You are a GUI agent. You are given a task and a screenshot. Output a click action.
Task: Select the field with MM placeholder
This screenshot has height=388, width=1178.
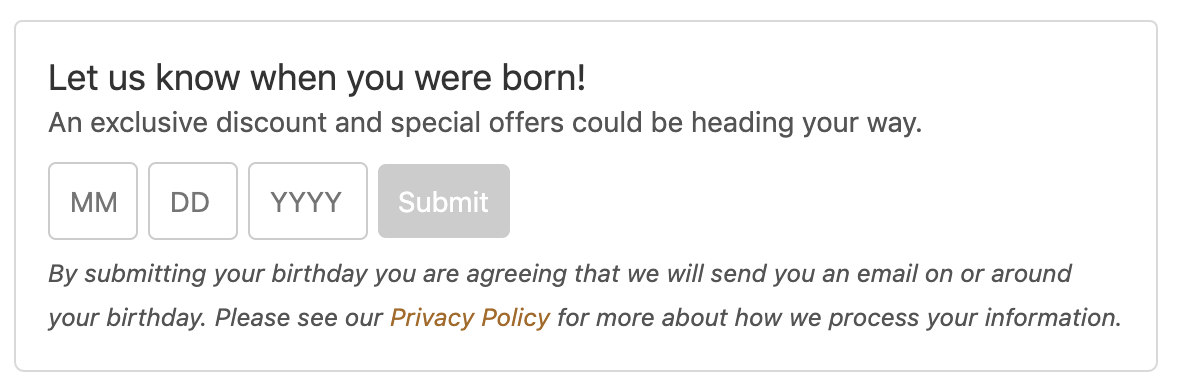click(93, 202)
